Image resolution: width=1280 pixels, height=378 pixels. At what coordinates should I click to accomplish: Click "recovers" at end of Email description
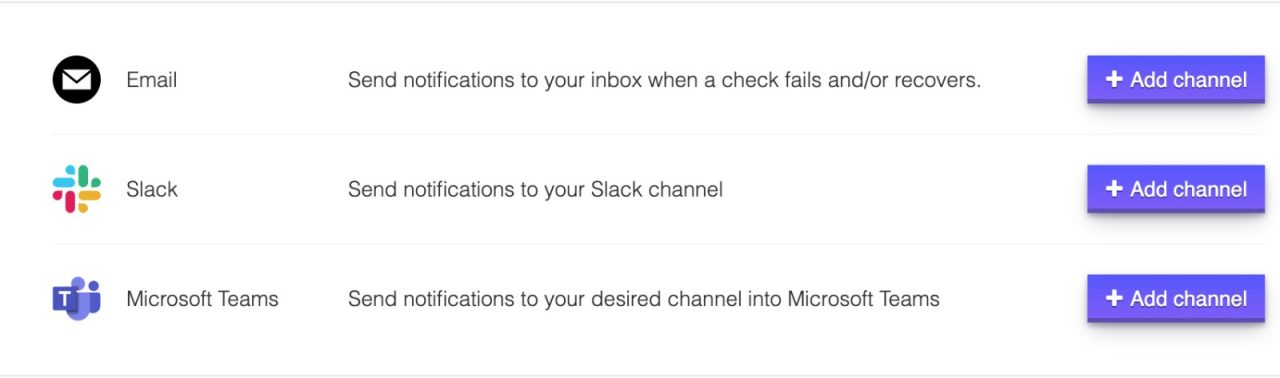pyautogui.click(x=938, y=80)
